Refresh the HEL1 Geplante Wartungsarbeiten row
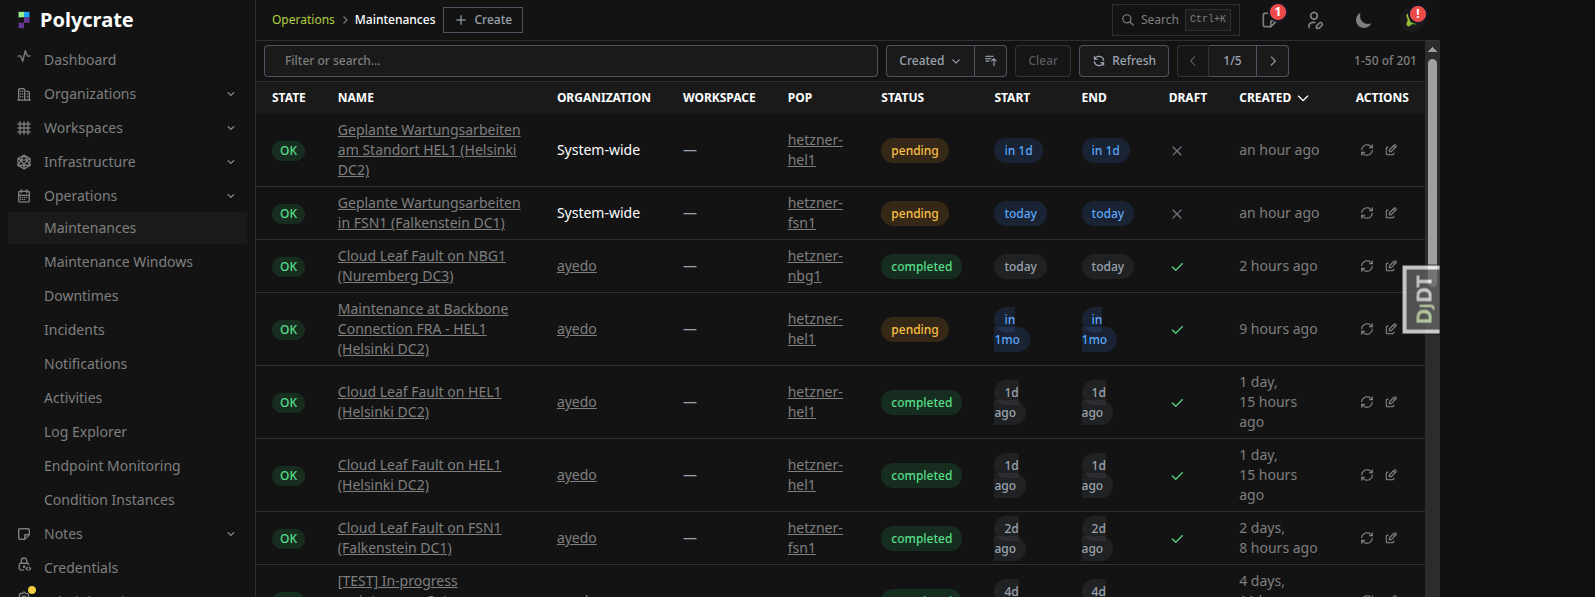 tap(1367, 150)
